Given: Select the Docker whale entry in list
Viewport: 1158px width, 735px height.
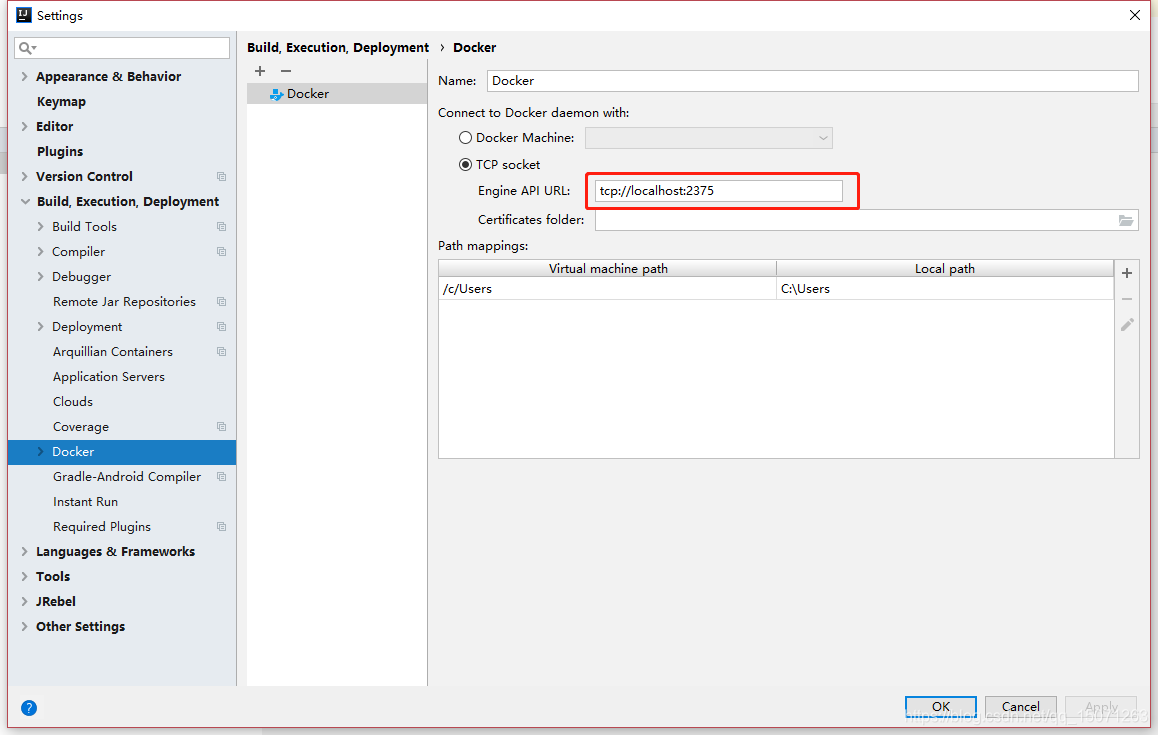Looking at the screenshot, I should (337, 94).
